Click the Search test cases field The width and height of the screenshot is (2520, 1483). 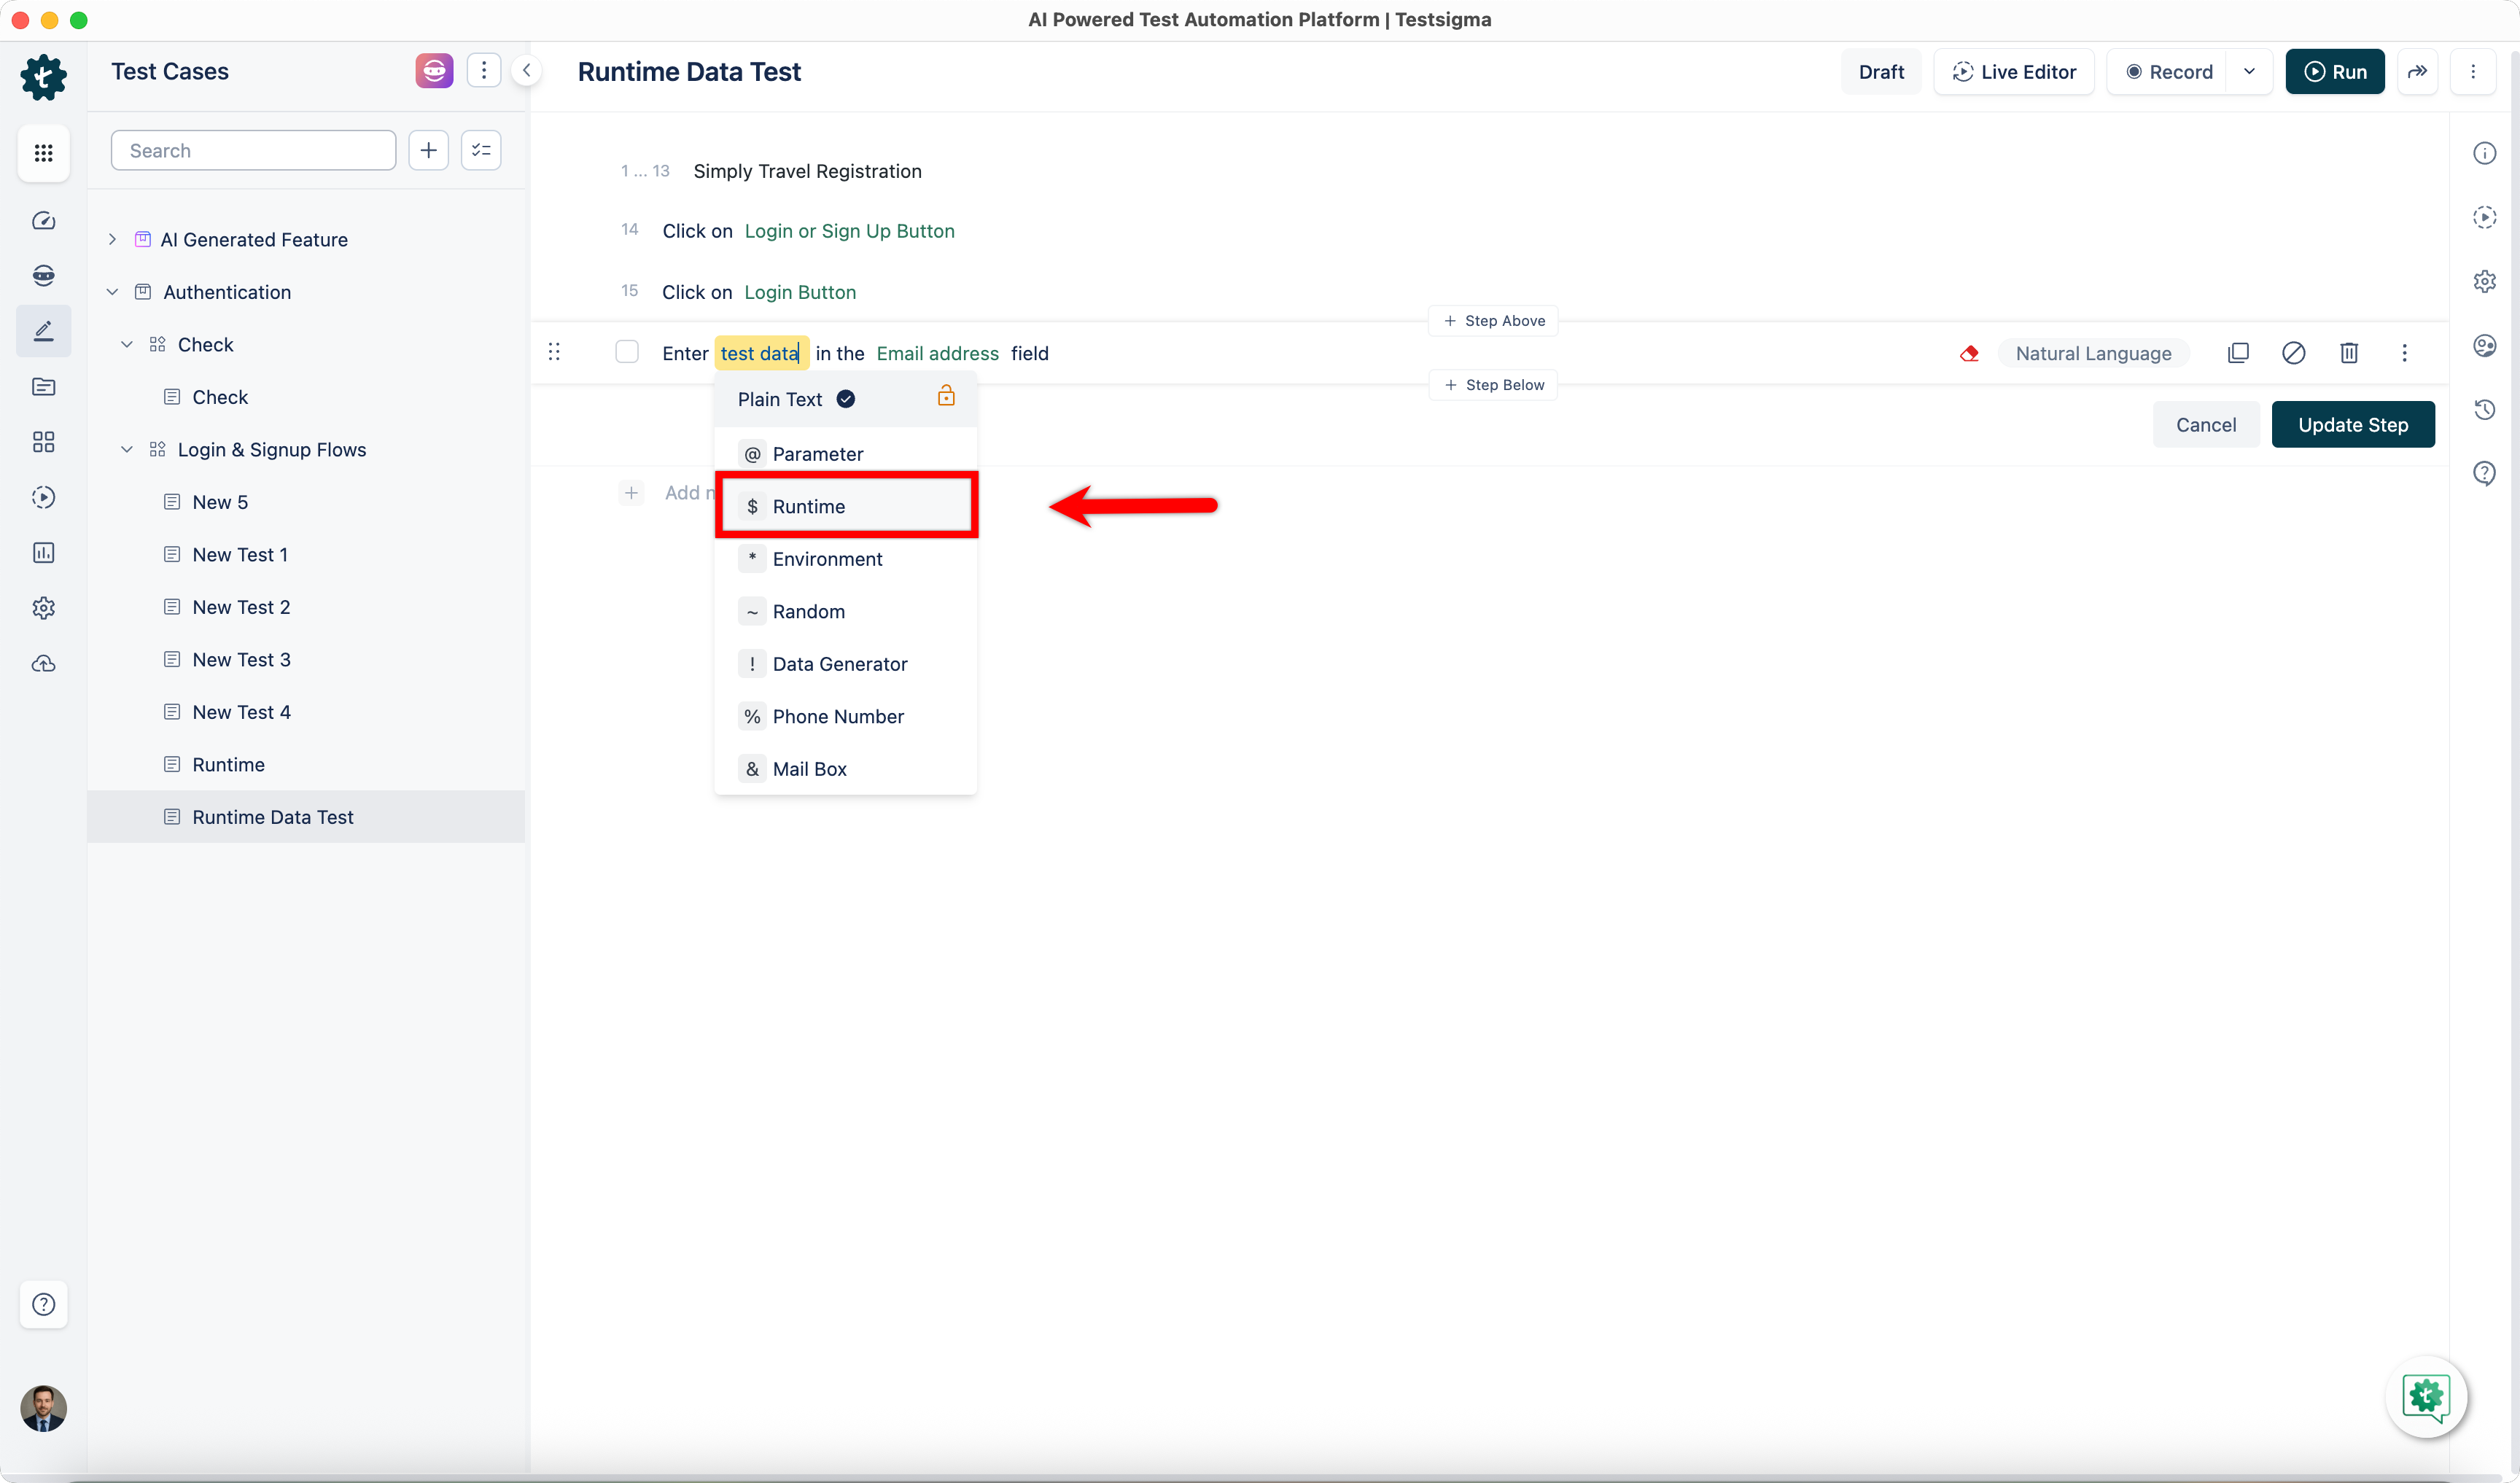click(x=253, y=151)
